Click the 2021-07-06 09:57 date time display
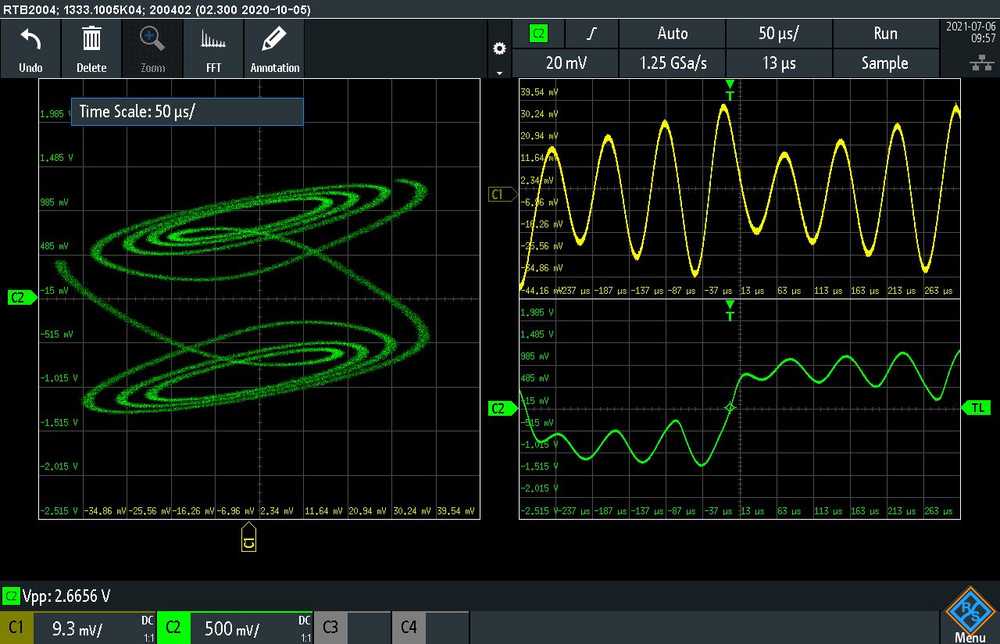The height and width of the screenshot is (644, 1000). click(x=970, y=32)
